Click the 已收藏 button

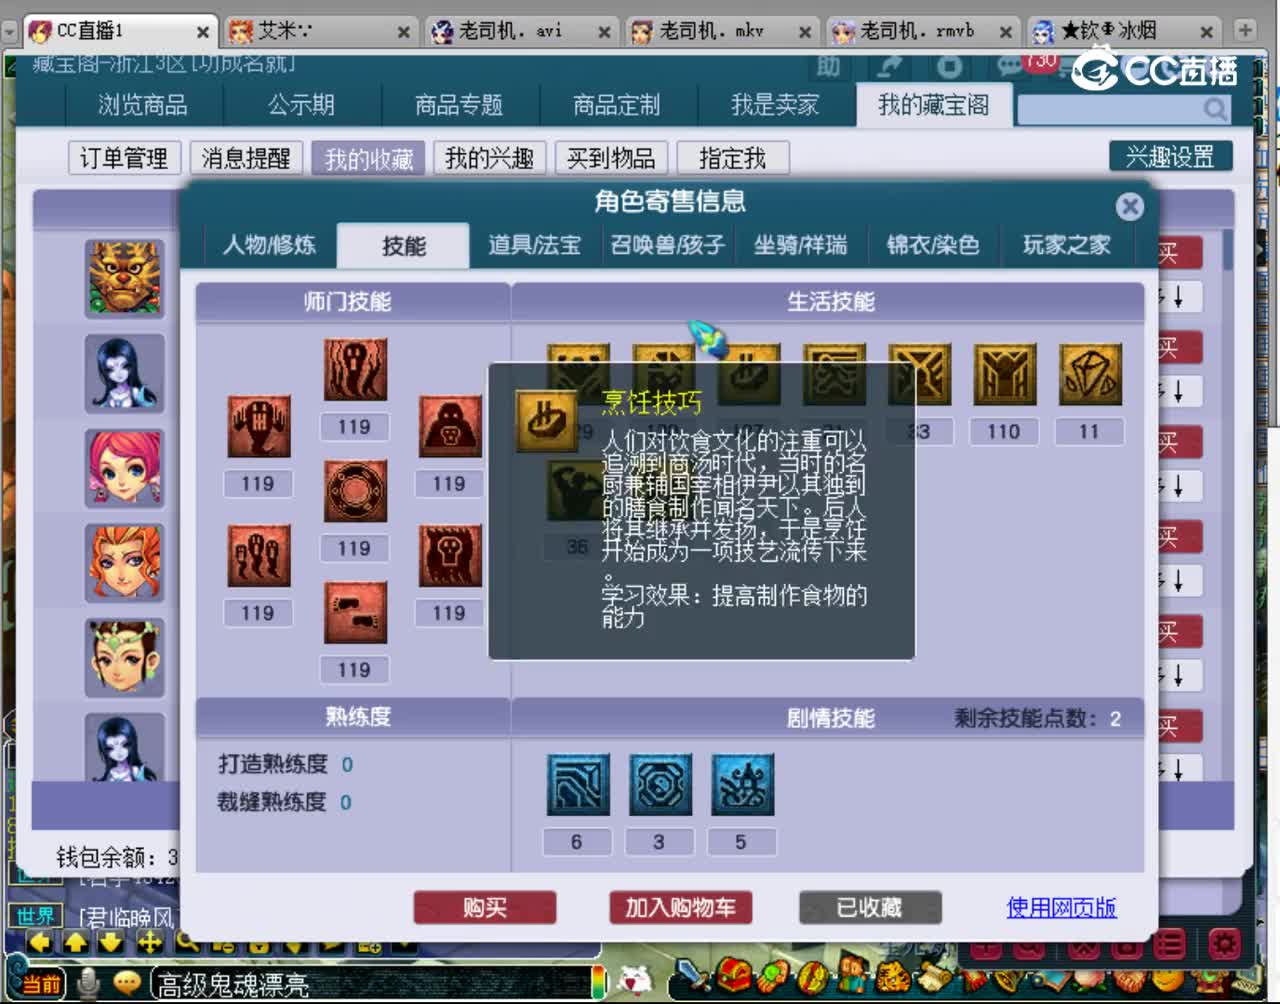(x=870, y=907)
